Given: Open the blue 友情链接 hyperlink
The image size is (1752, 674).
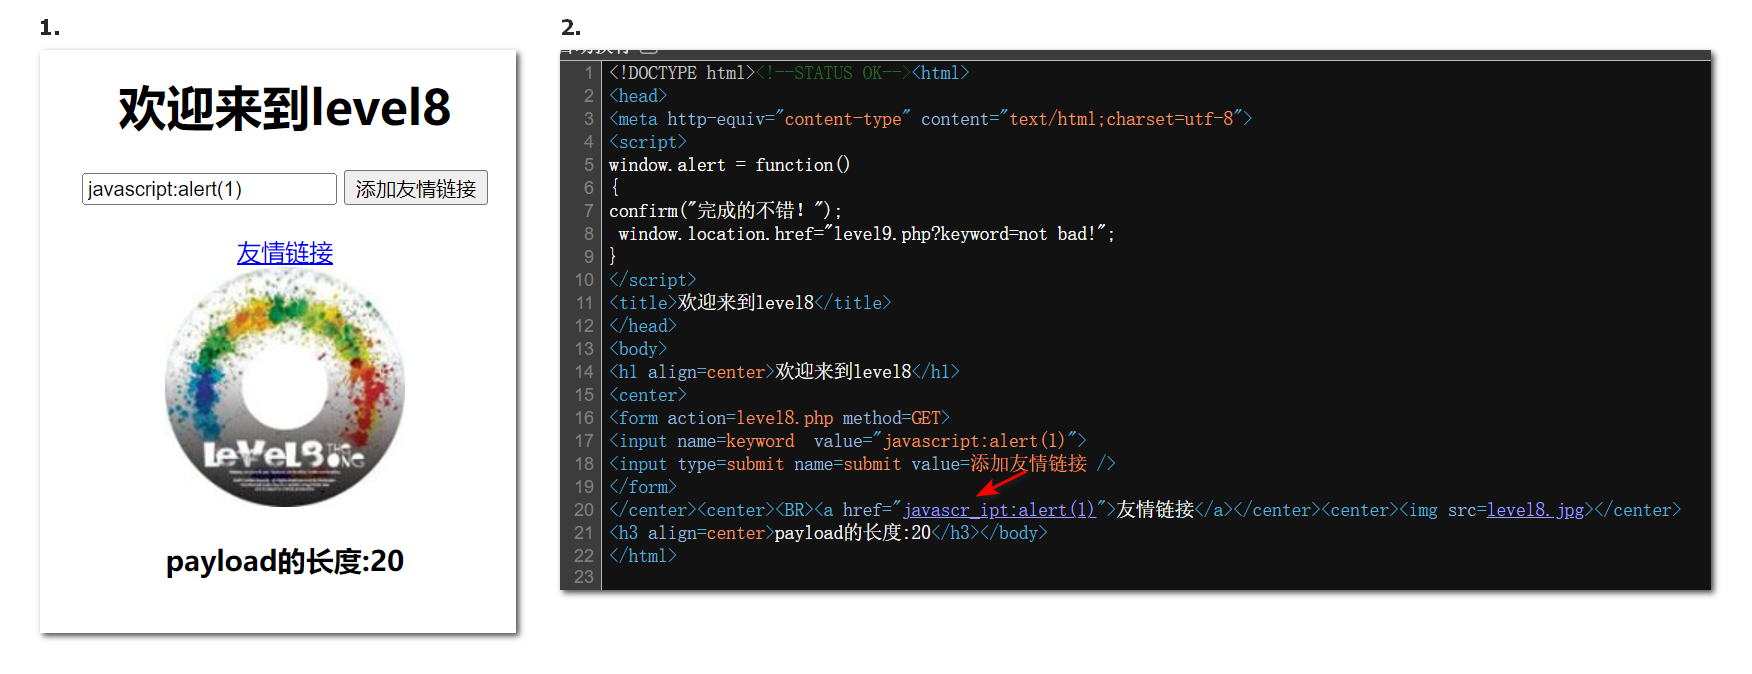Looking at the screenshot, I should (x=285, y=253).
